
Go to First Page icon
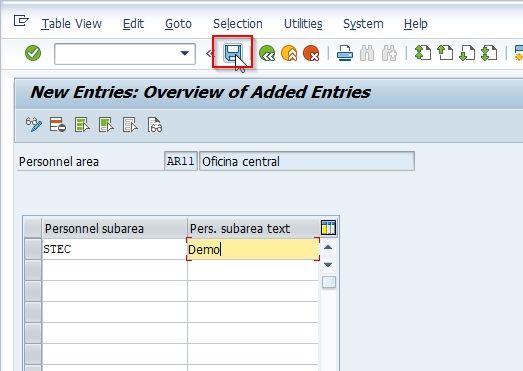pyautogui.click(x=423, y=53)
